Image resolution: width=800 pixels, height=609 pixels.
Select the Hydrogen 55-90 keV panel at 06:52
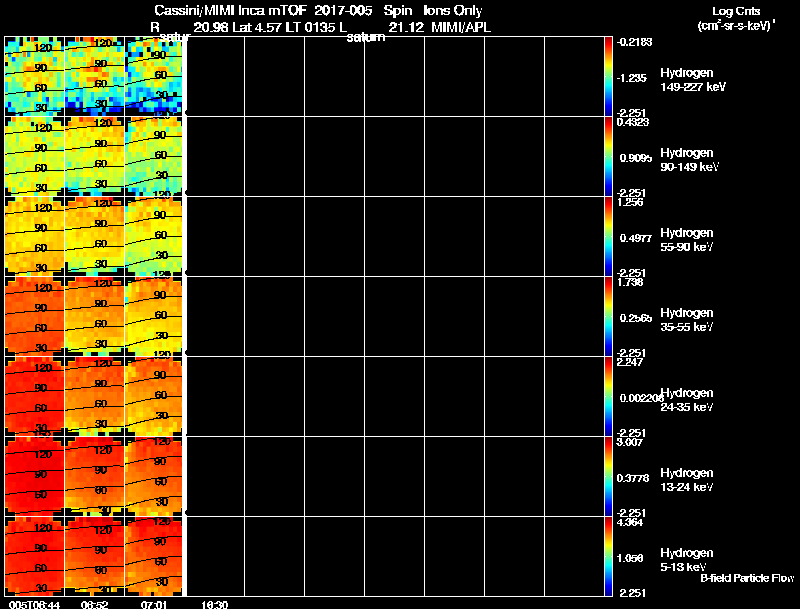tap(94, 236)
